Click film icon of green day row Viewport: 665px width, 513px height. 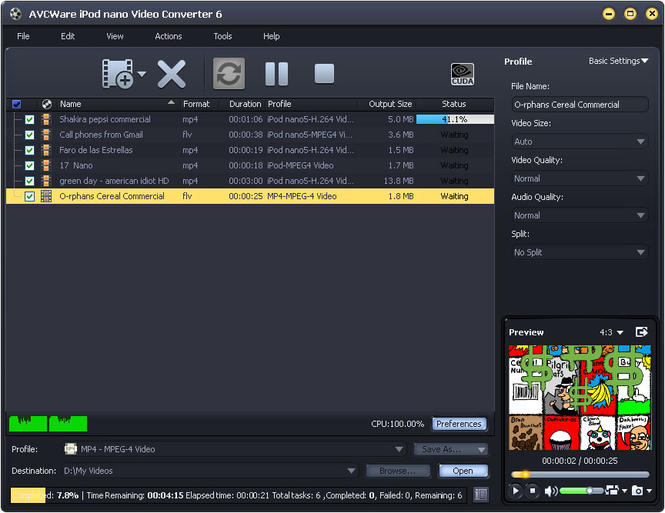(x=46, y=181)
